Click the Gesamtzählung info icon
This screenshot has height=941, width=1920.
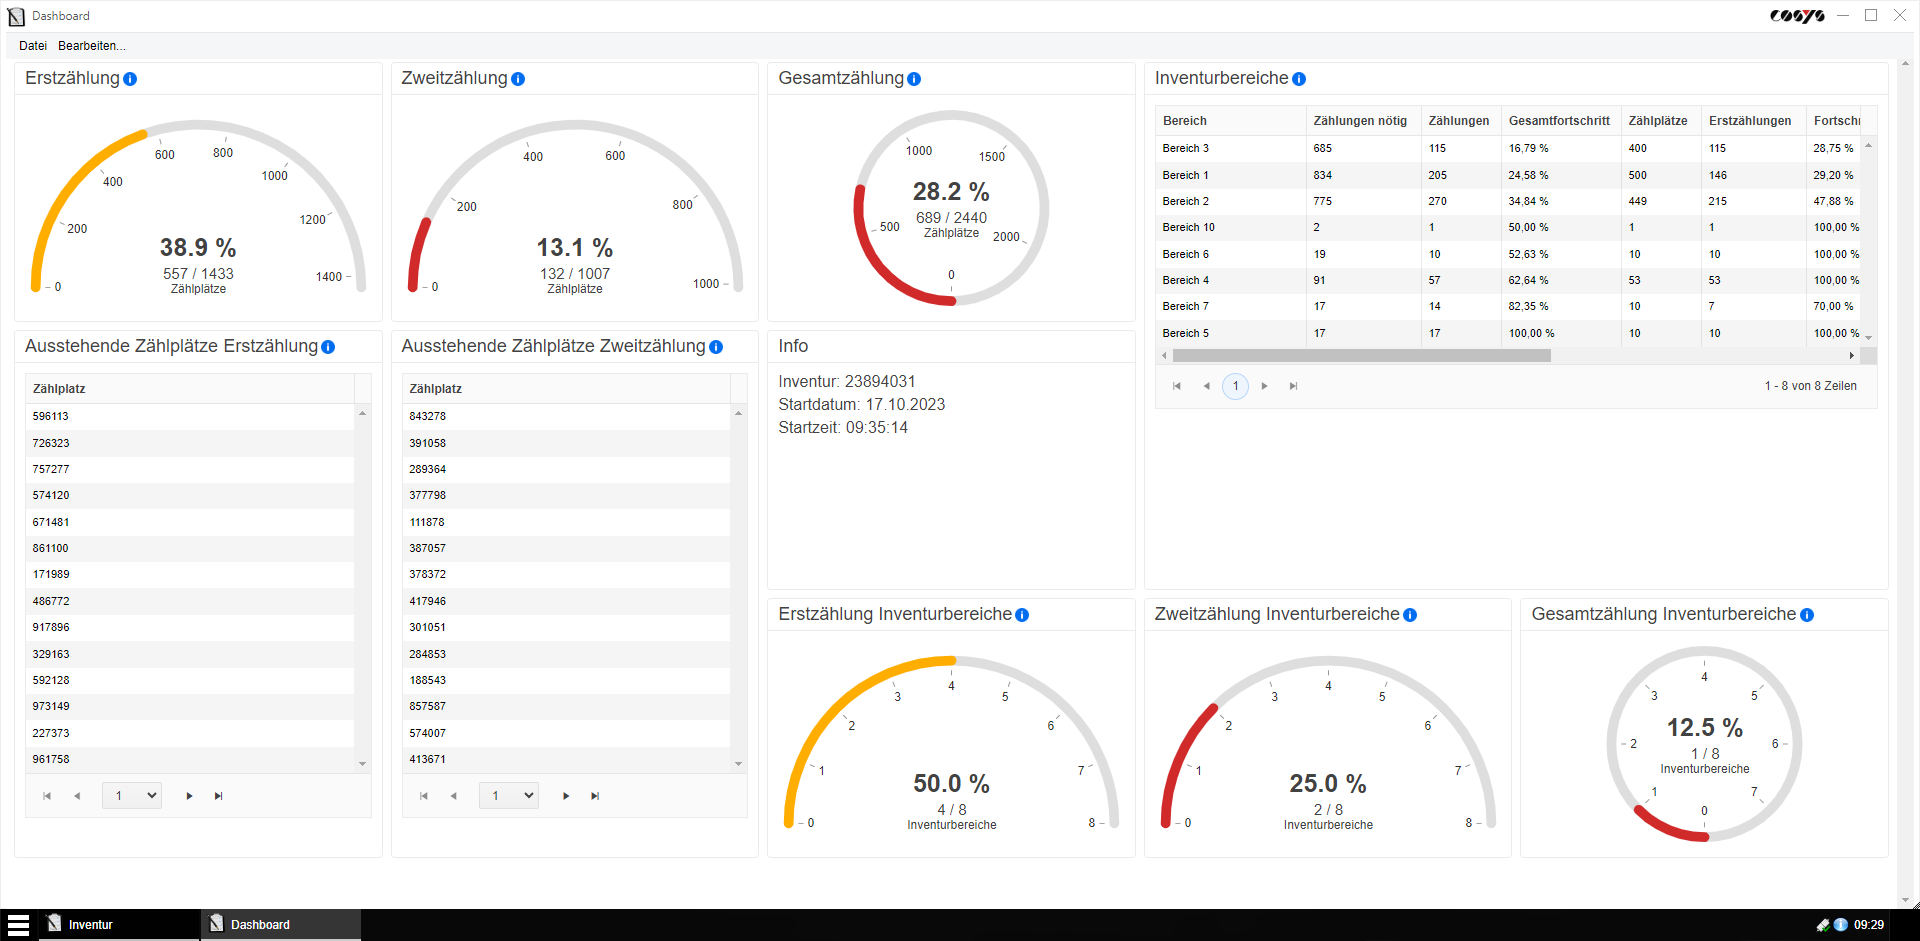914,79
